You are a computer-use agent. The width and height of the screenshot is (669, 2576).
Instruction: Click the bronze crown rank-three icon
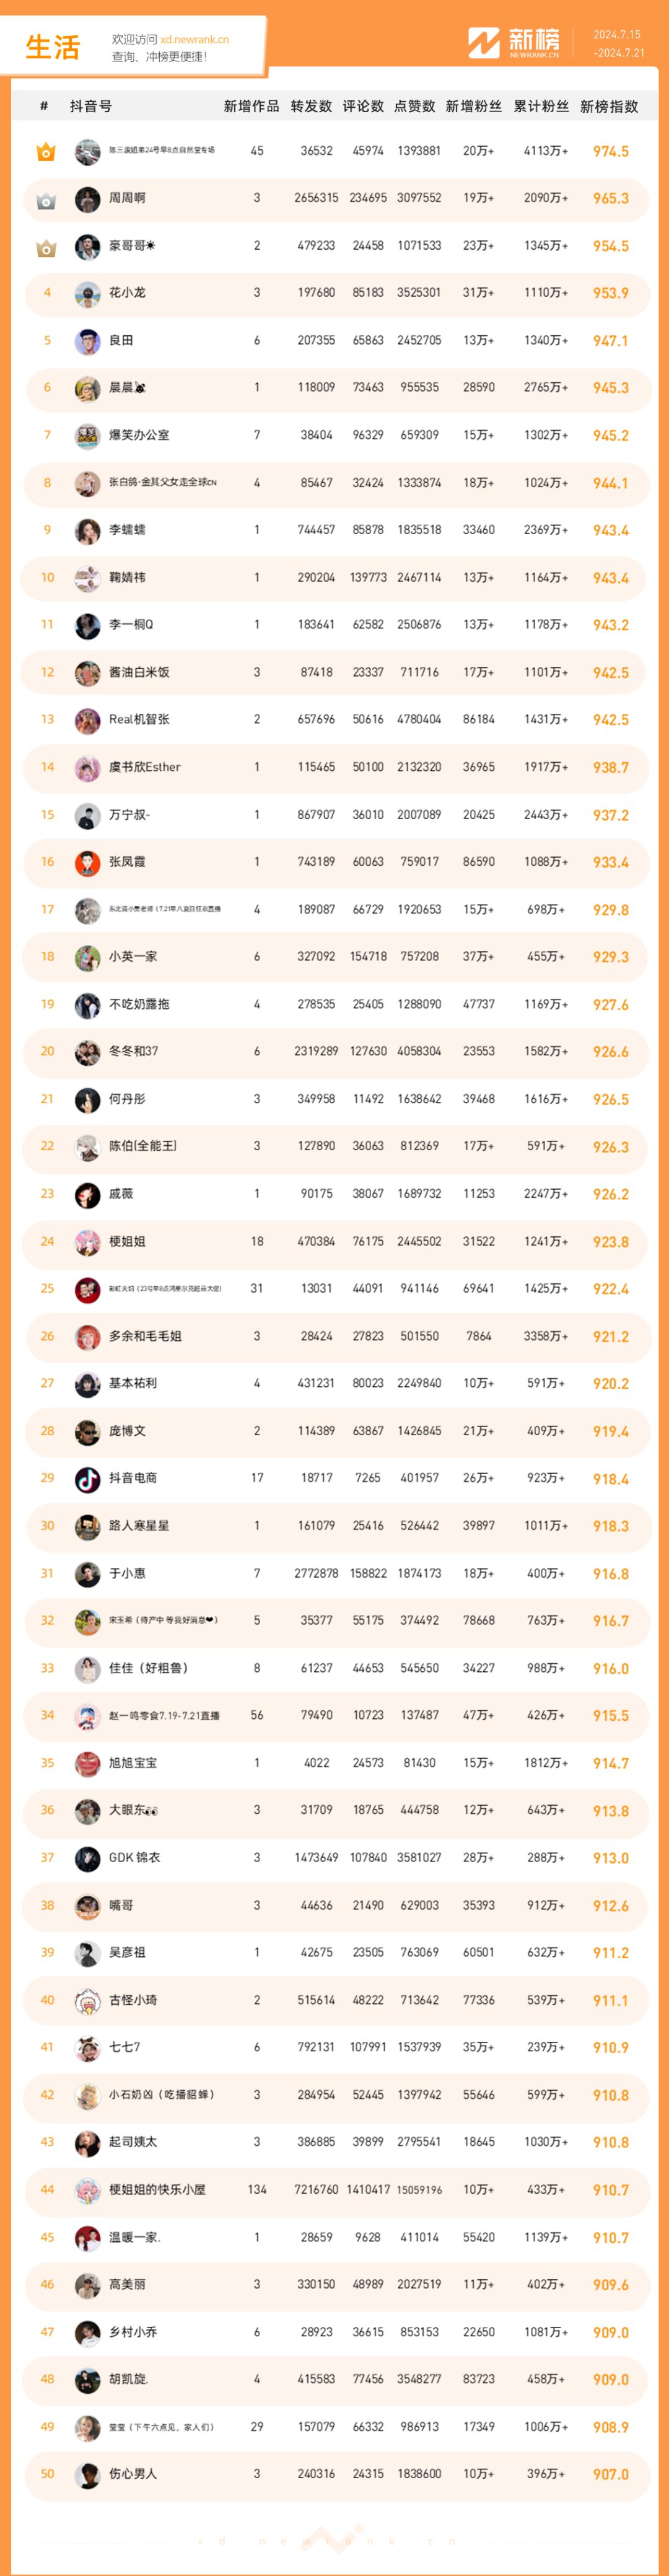(x=46, y=247)
